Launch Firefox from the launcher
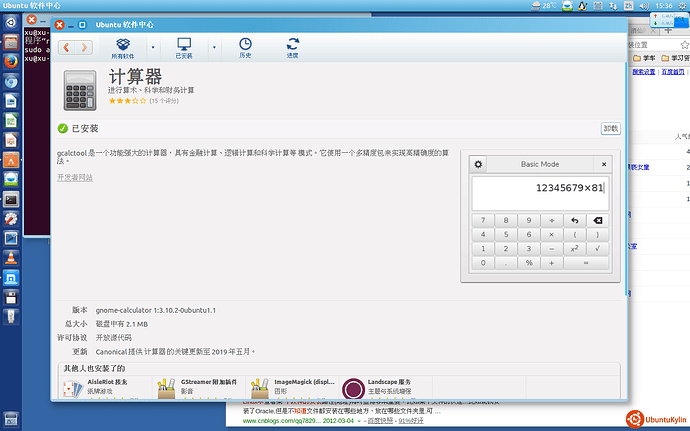This screenshot has width=690, height=431. (11, 61)
